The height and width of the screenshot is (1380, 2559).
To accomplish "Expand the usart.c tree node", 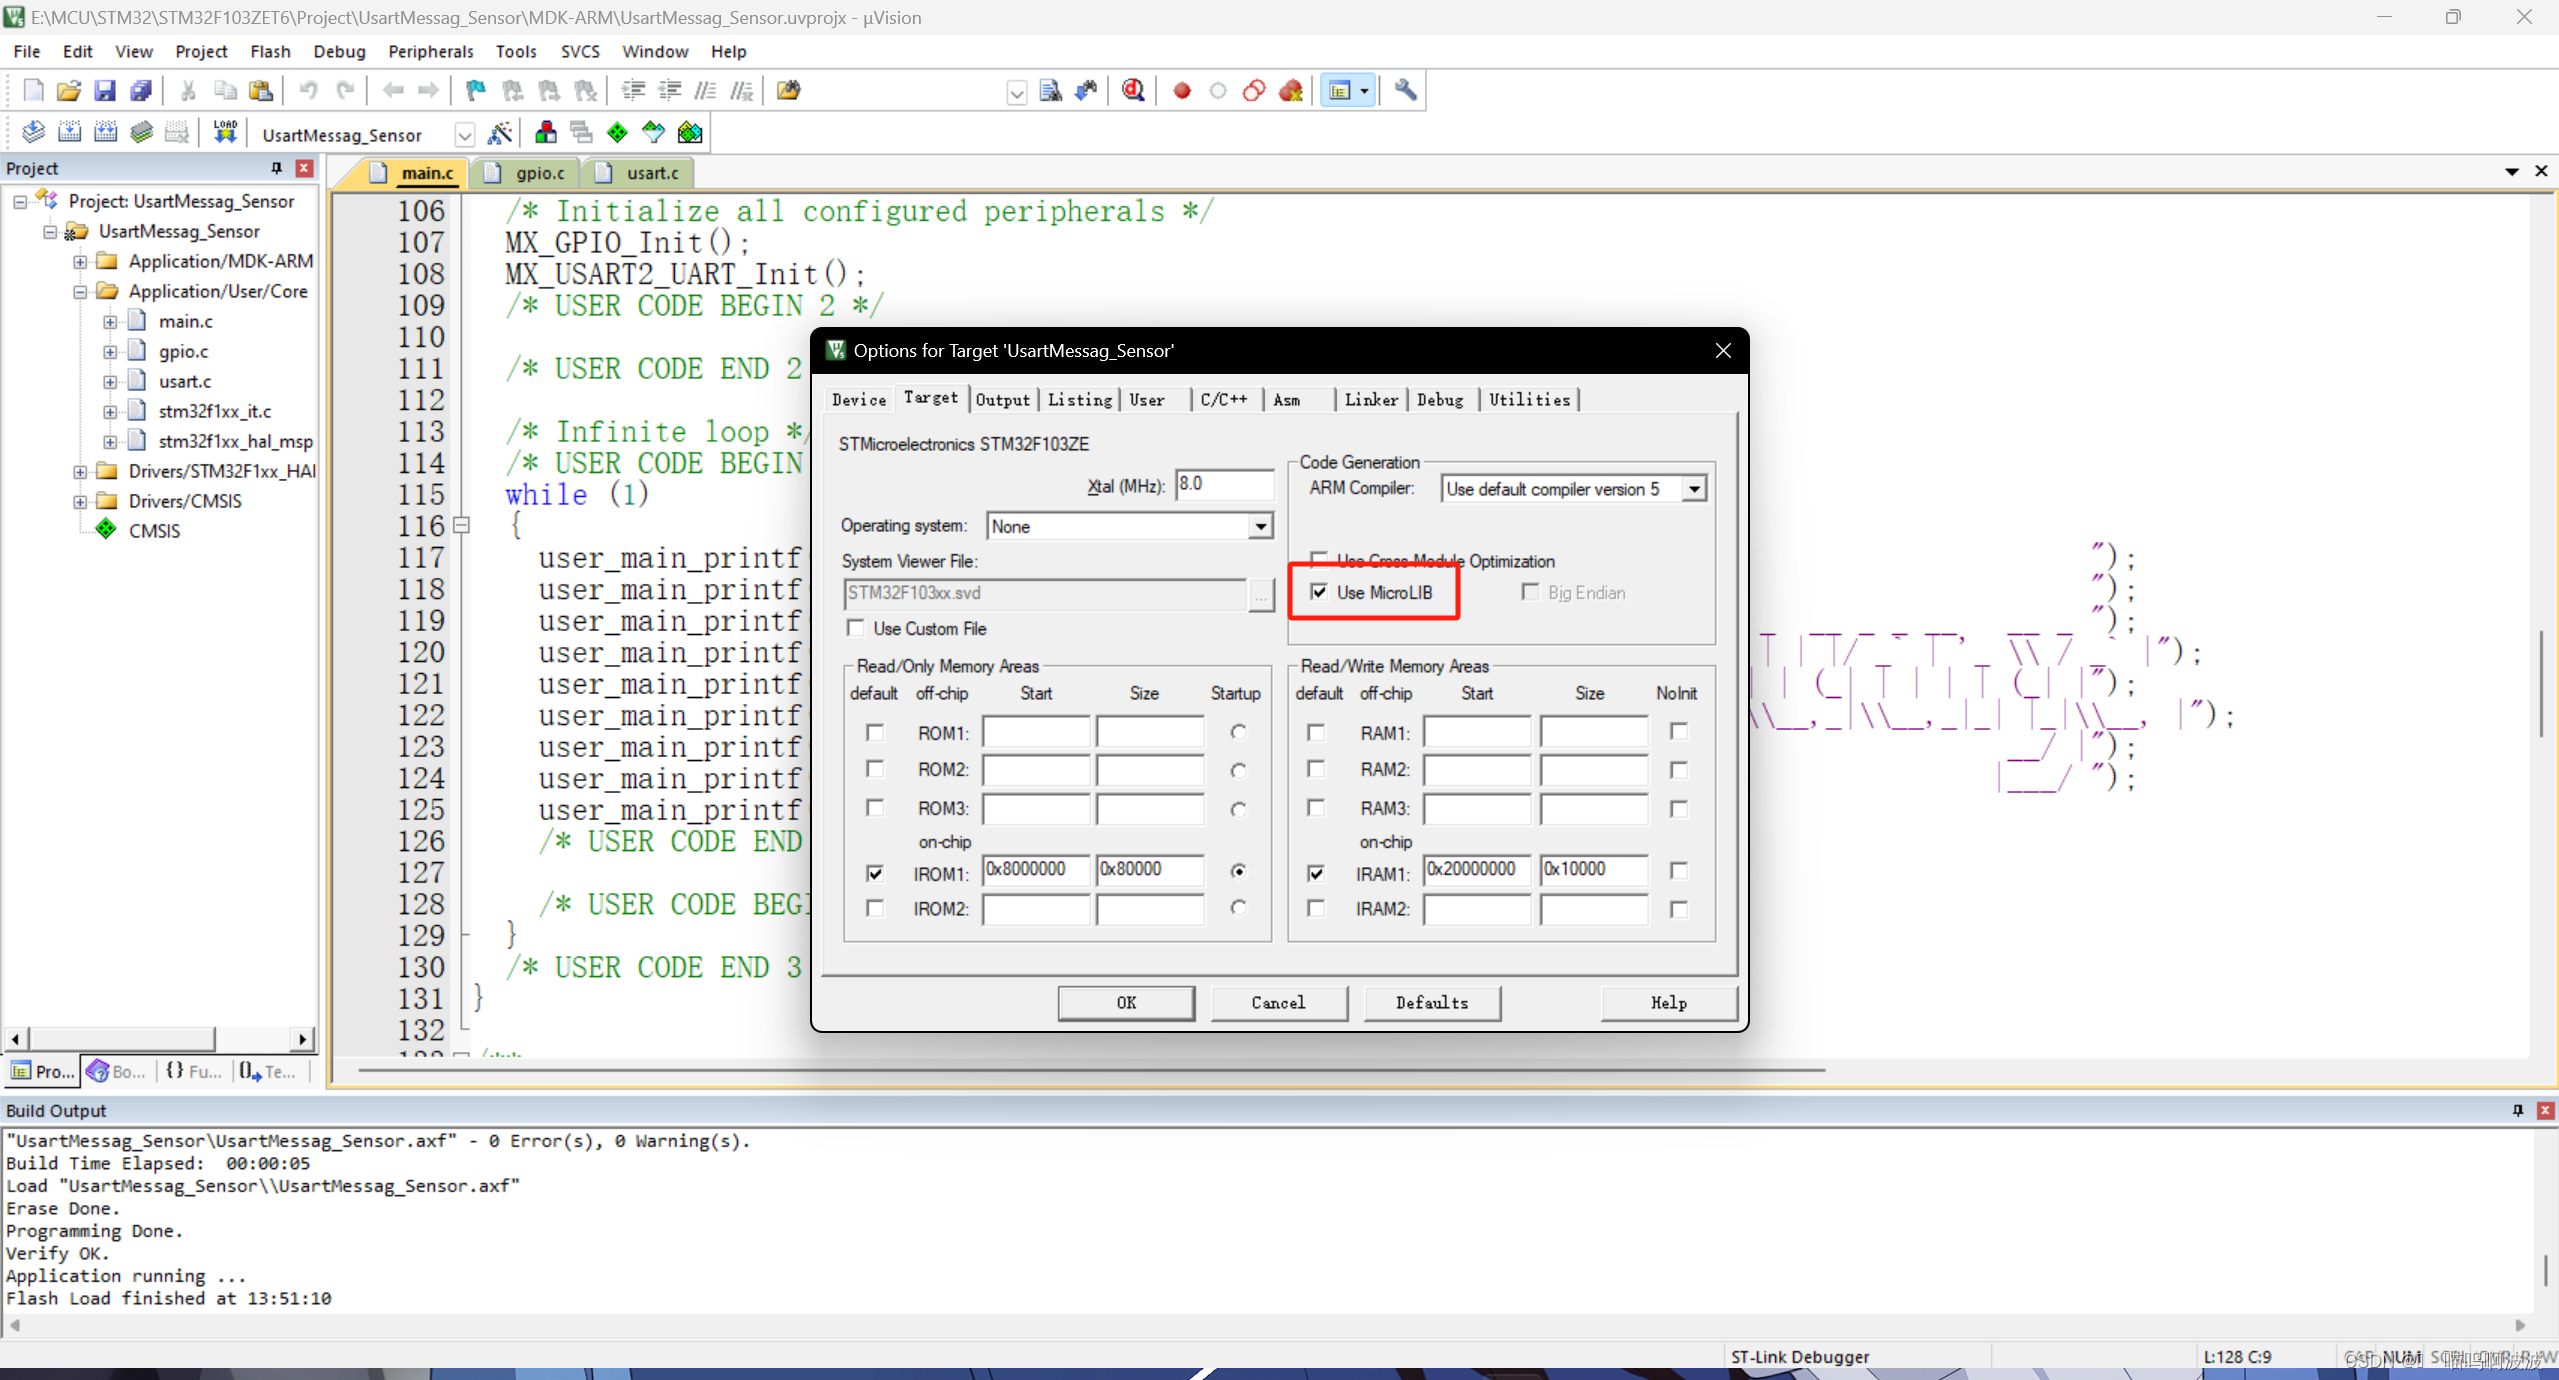I will (109, 381).
